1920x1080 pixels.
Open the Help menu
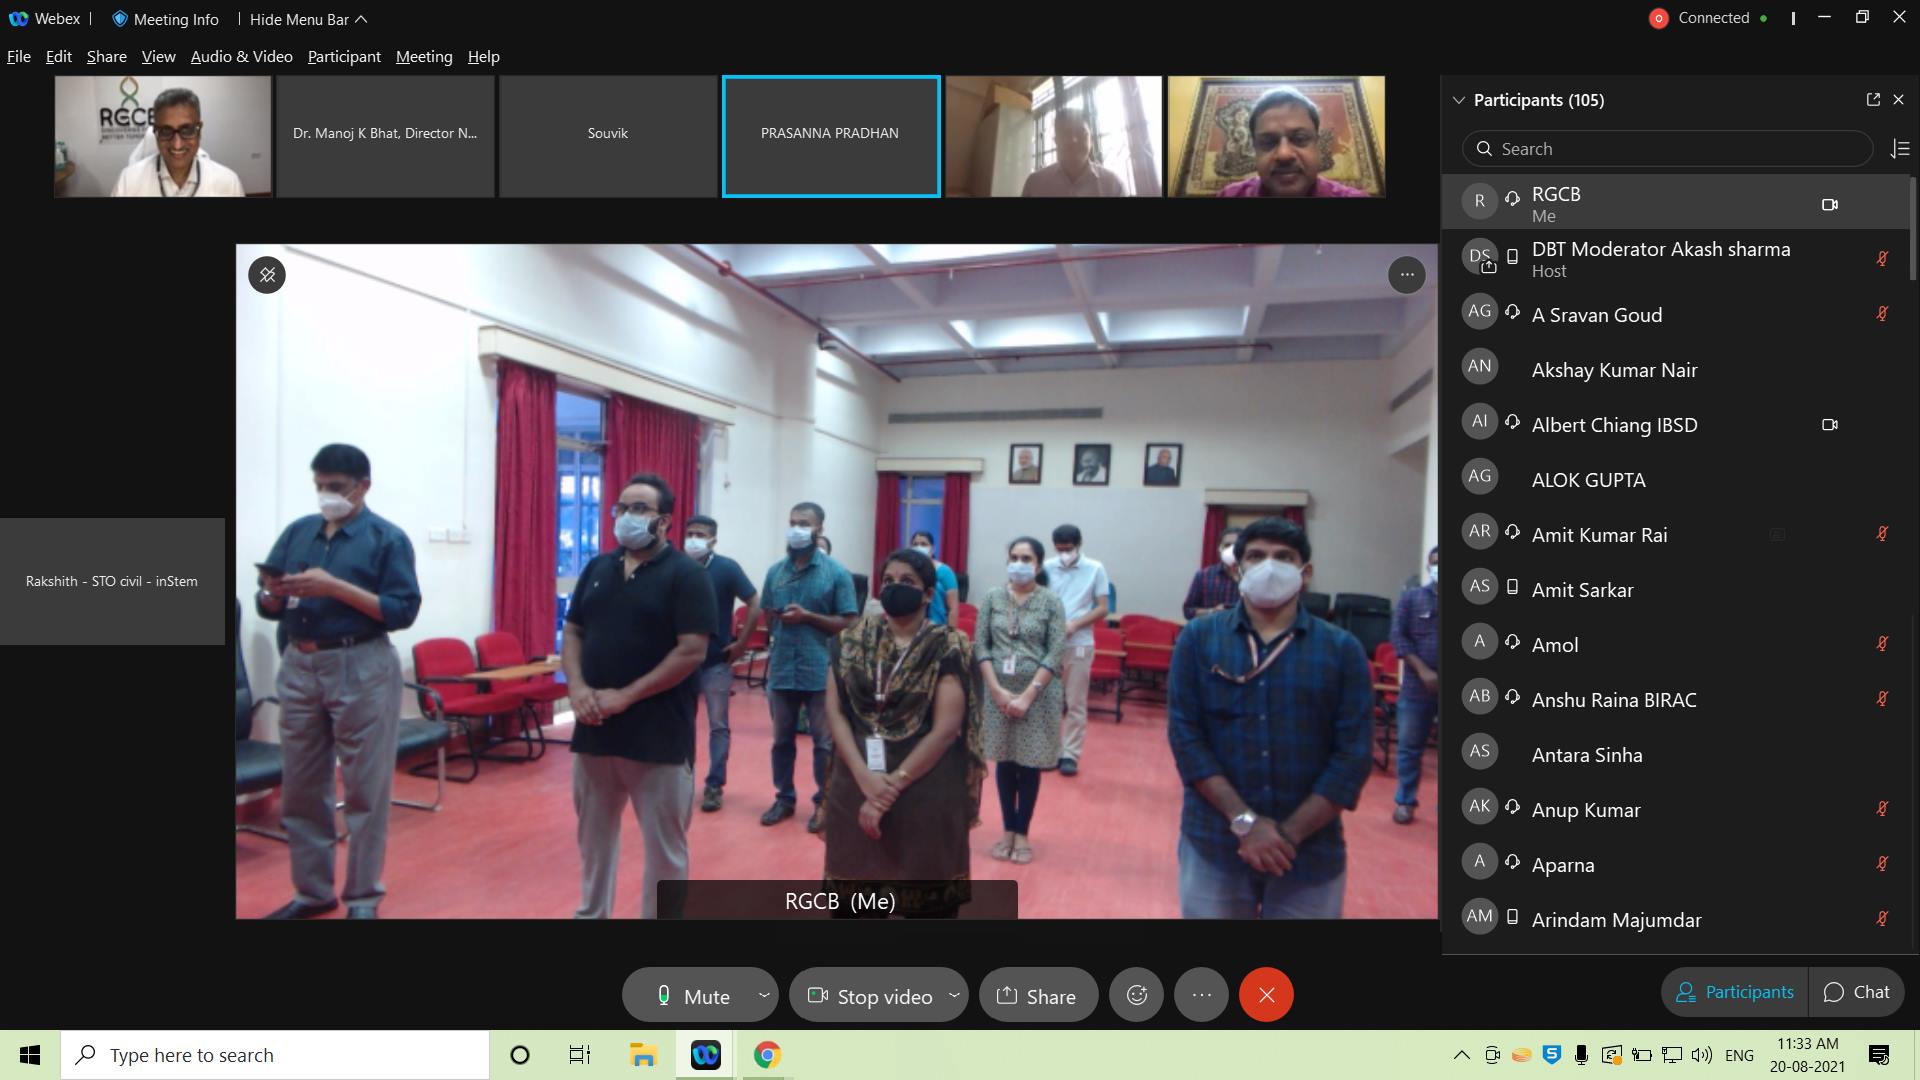[x=483, y=57]
